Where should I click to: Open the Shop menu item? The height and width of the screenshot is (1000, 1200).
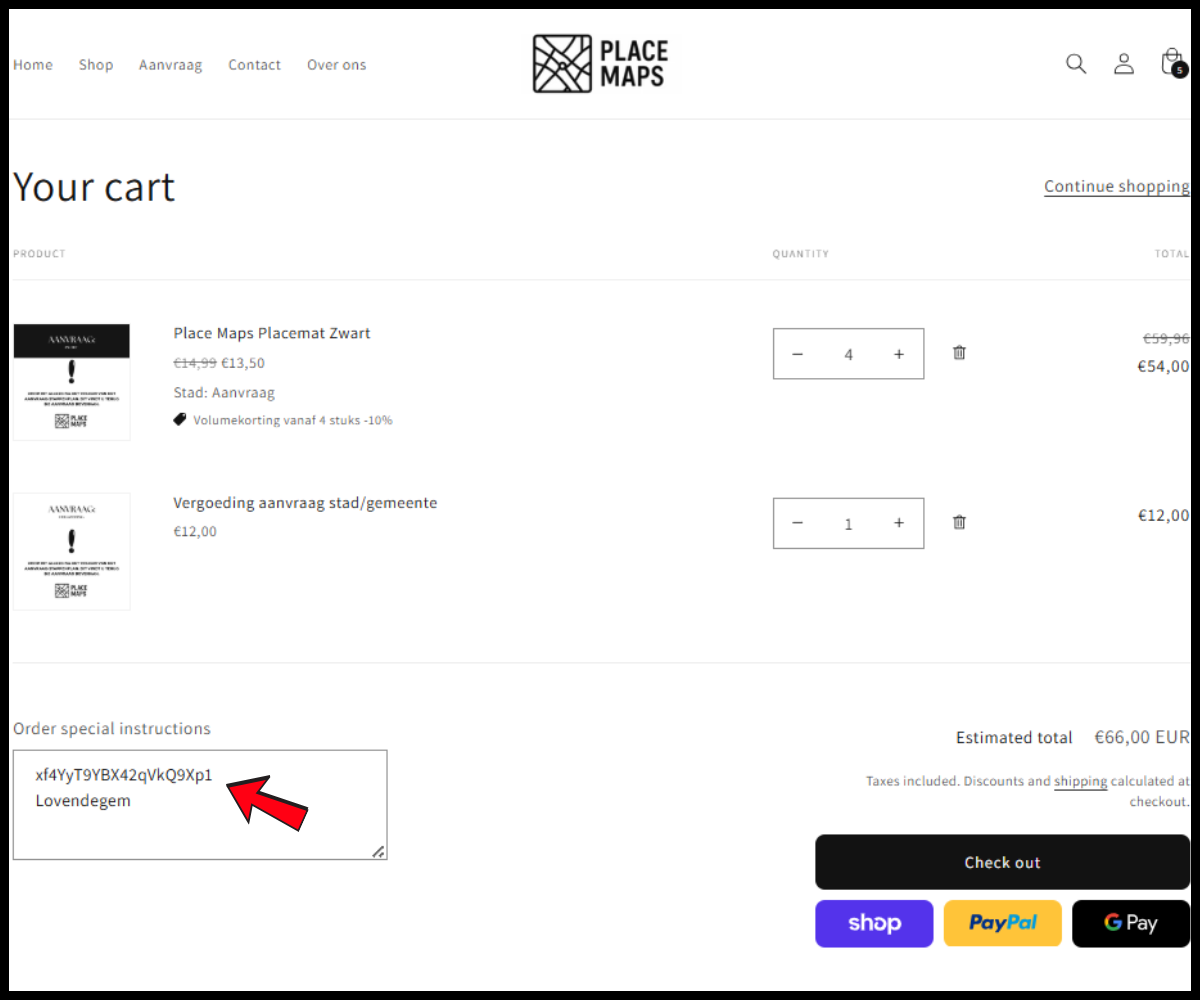pyautogui.click(x=96, y=65)
